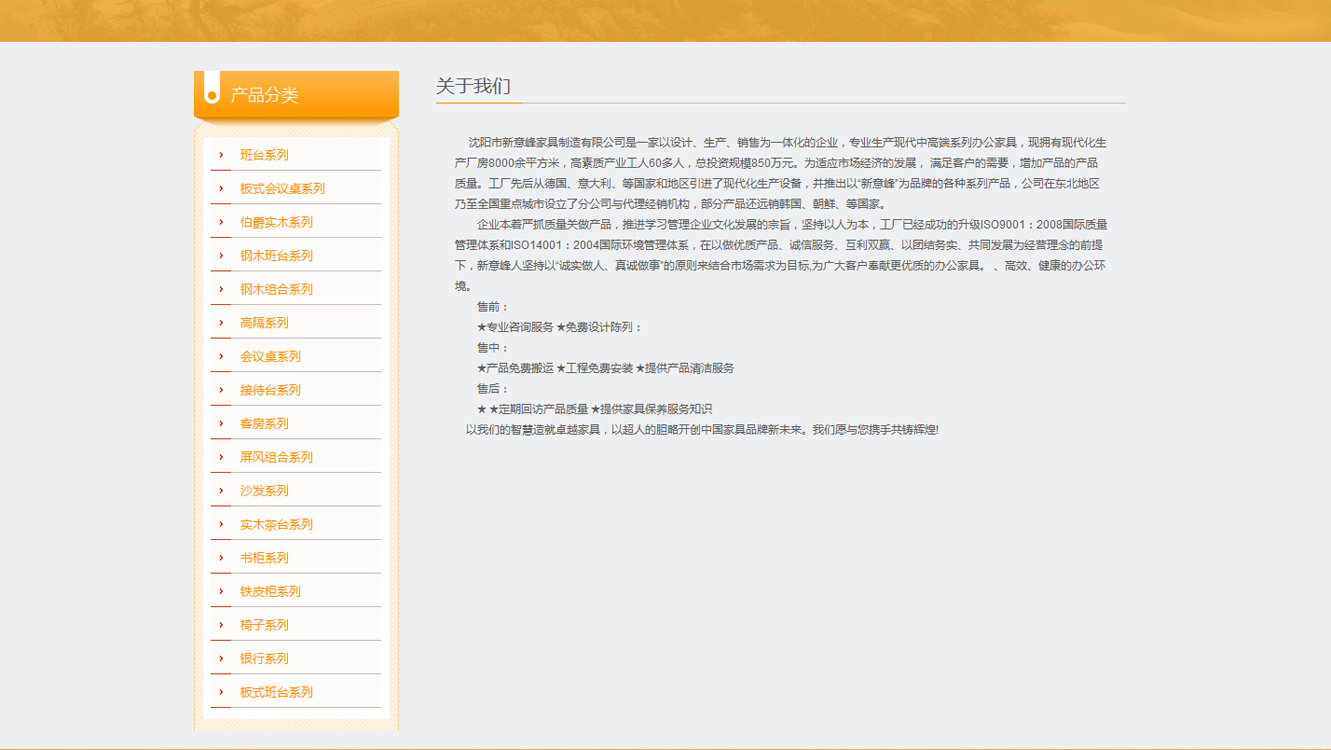
Task: Go to 钢木组合系列 products
Action: pos(276,290)
